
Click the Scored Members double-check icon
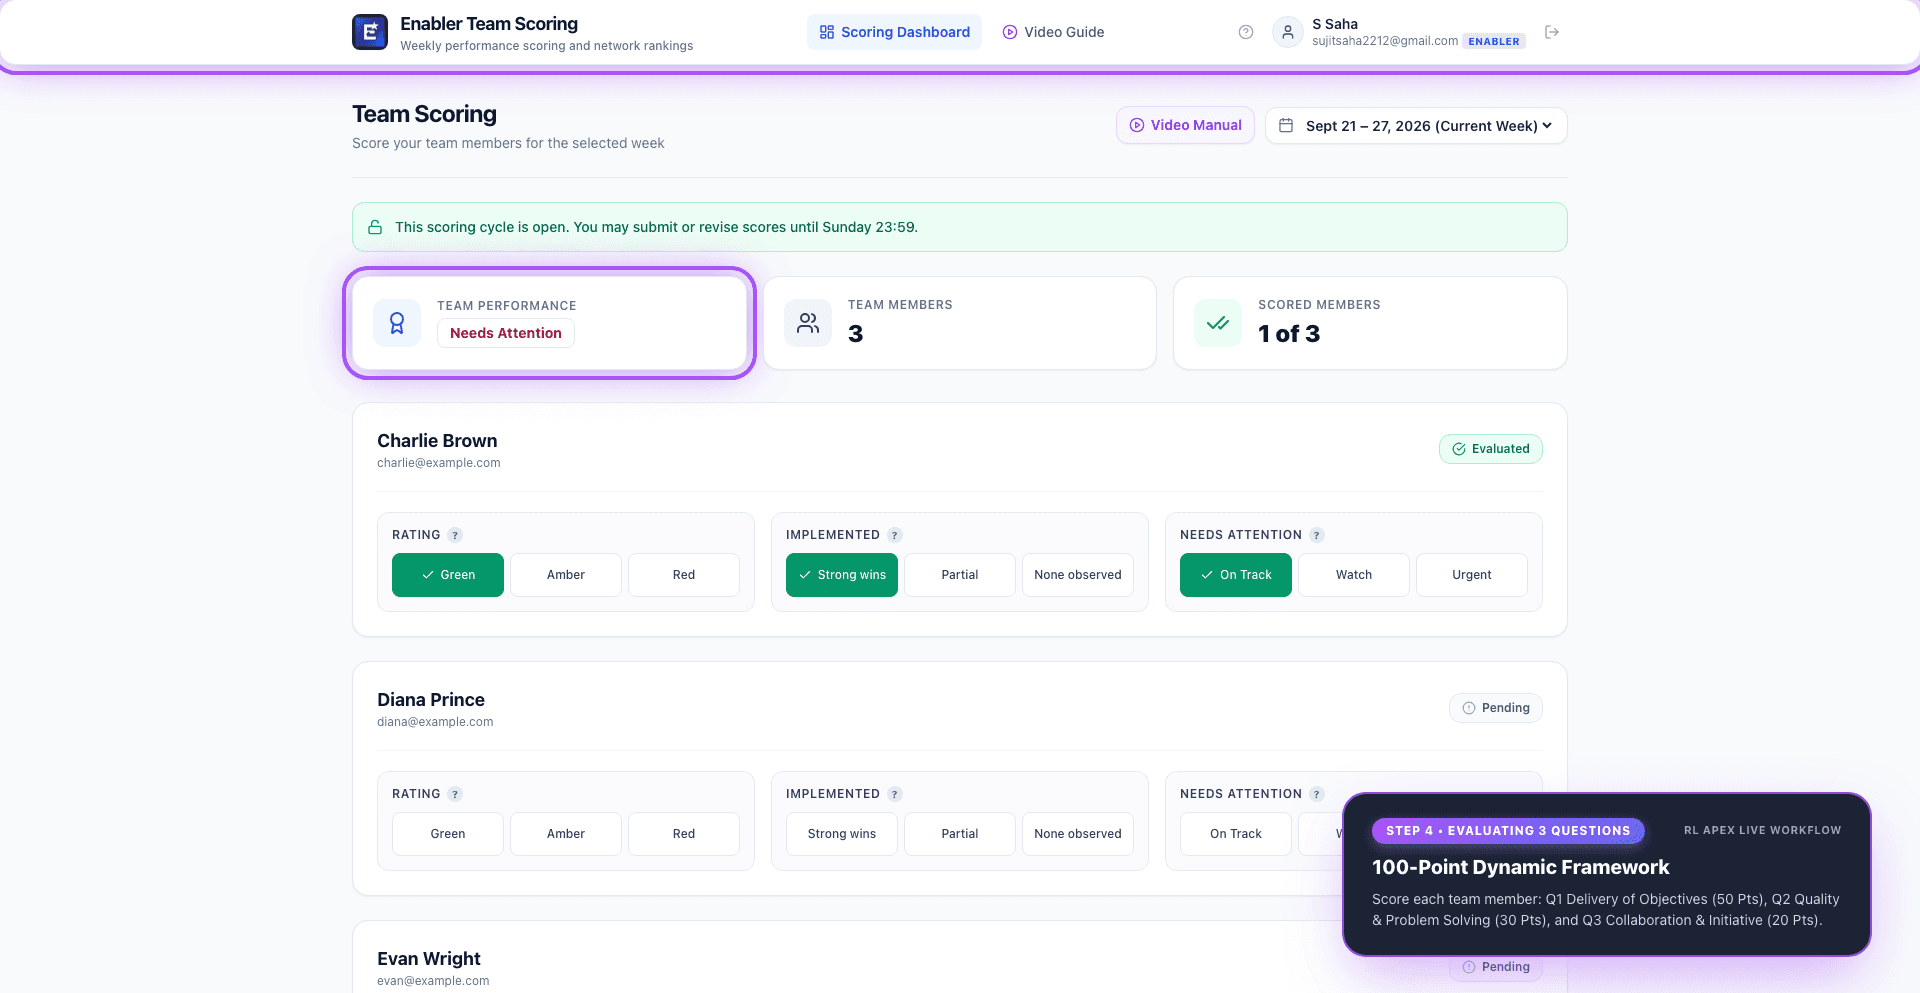click(1218, 323)
